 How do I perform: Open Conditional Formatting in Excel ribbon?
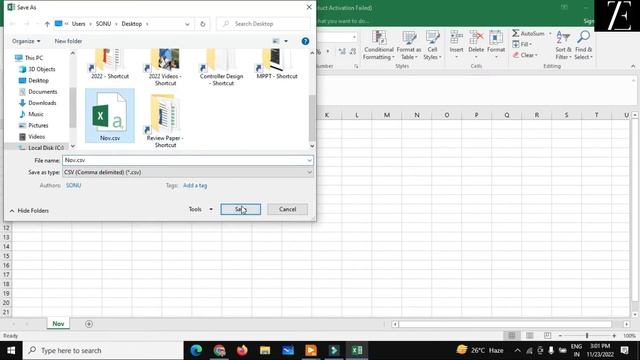click(x=379, y=45)
